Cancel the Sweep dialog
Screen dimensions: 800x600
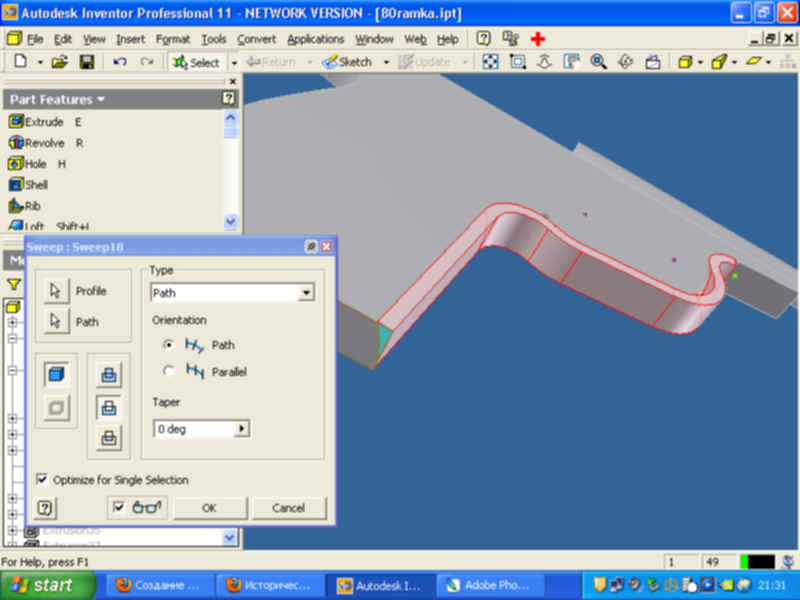[x=288, y=508]
